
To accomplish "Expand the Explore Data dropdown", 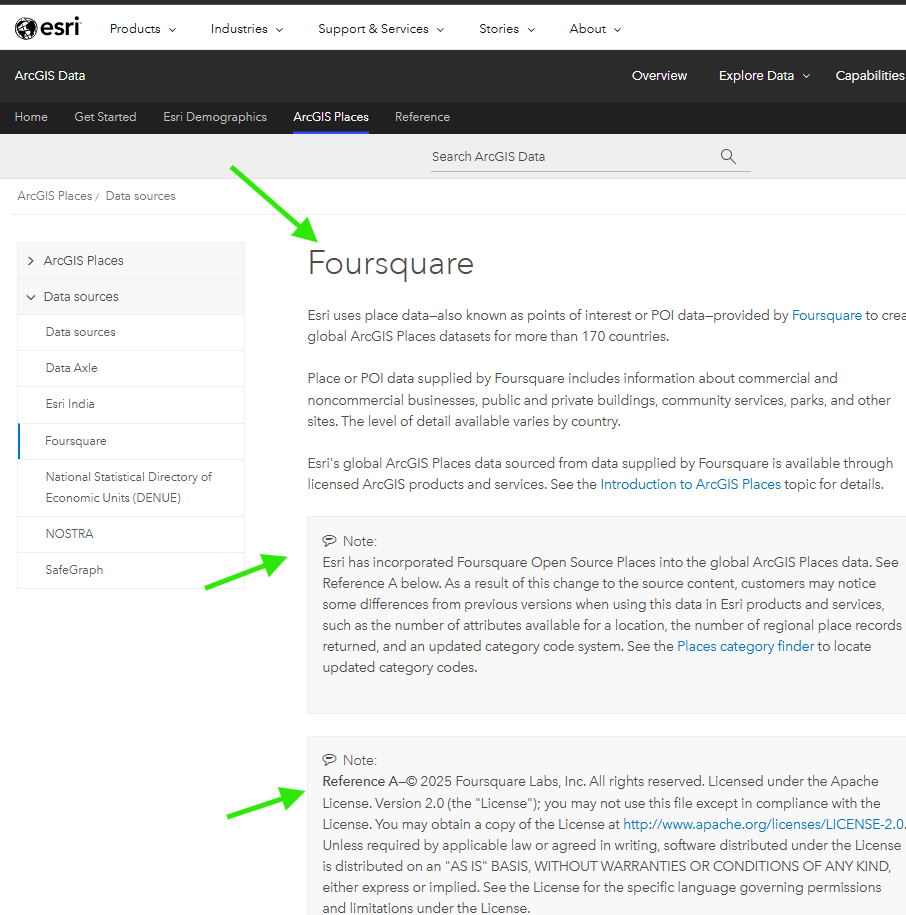I will 764,76.
